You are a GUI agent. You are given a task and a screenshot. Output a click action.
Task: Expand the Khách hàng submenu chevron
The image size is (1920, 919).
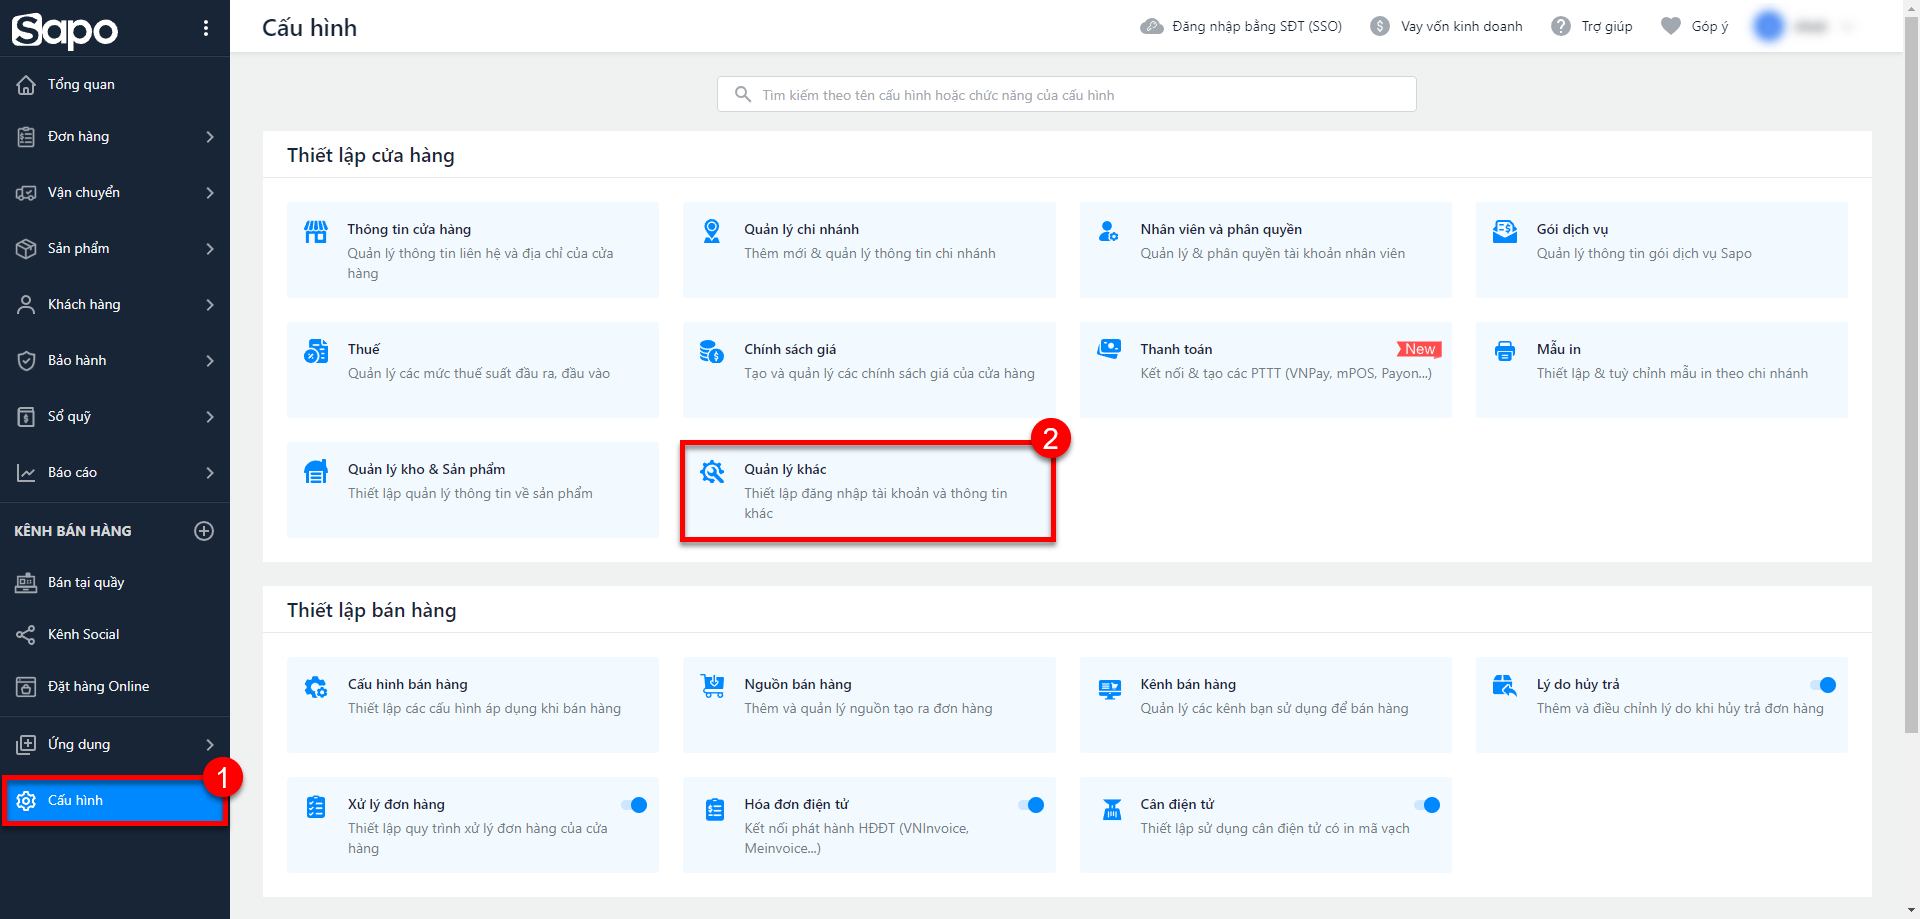click(210, 305)
